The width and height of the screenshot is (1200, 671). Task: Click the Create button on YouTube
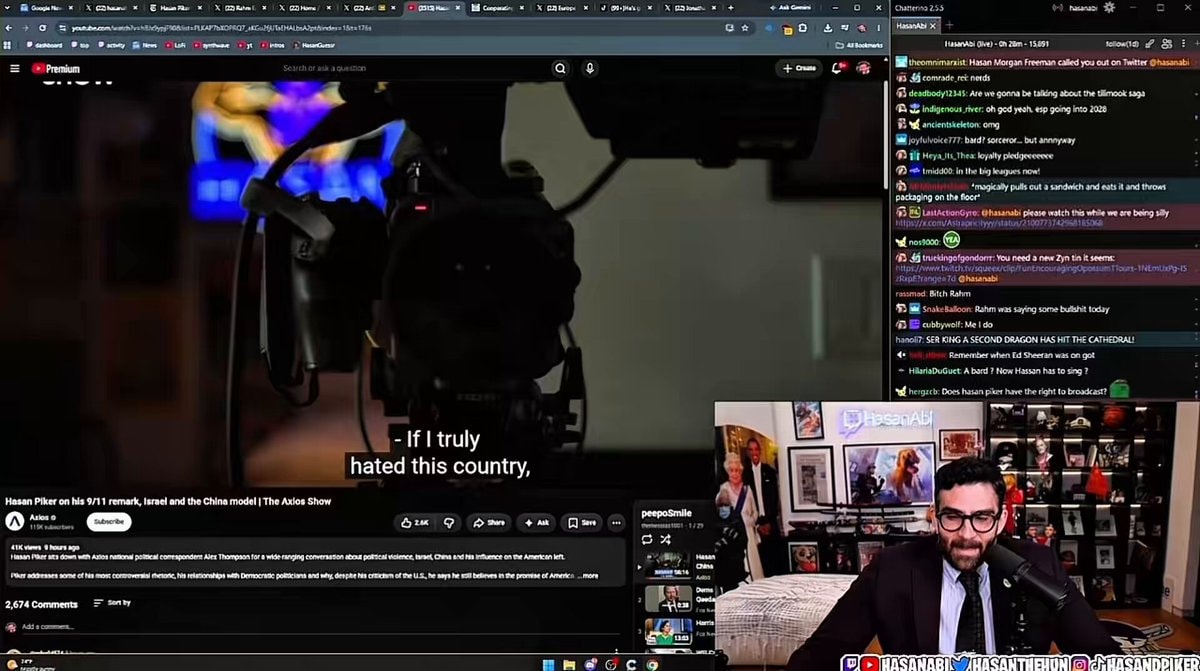pyautogui.click(x=799, y=68)
